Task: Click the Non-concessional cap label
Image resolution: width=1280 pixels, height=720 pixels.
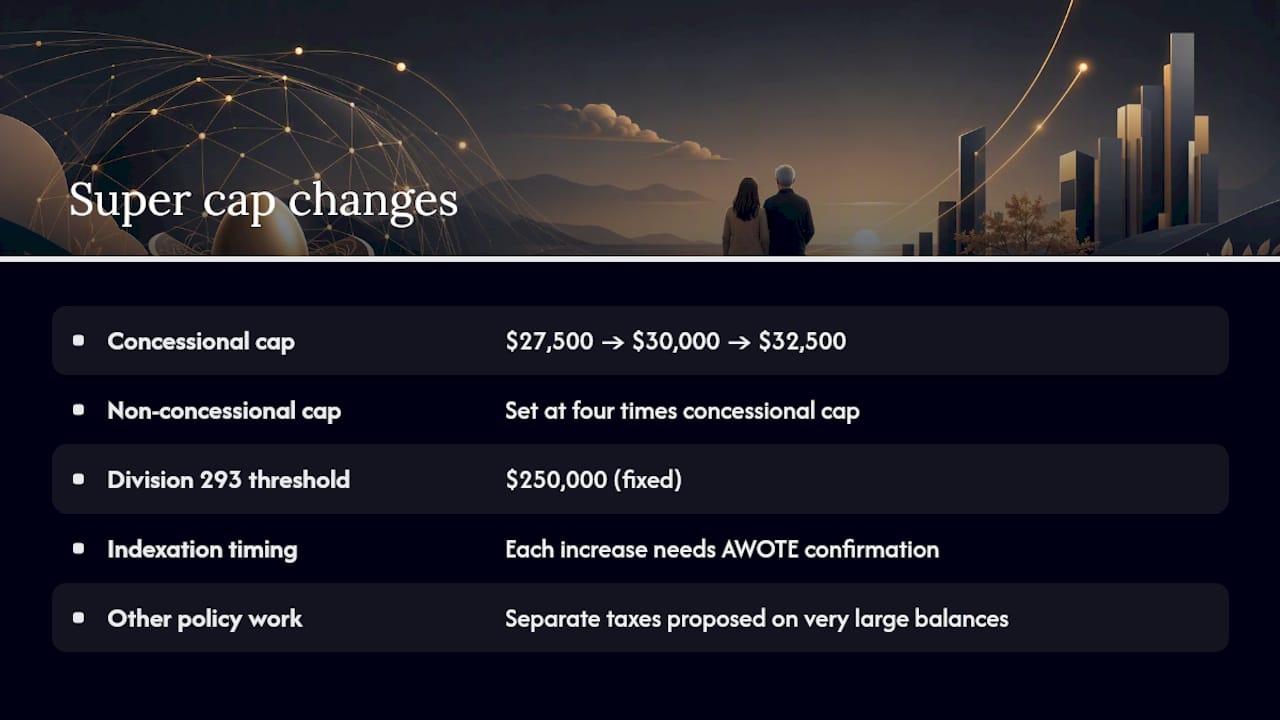Action: pyautogui.click(x=224, y=410)
